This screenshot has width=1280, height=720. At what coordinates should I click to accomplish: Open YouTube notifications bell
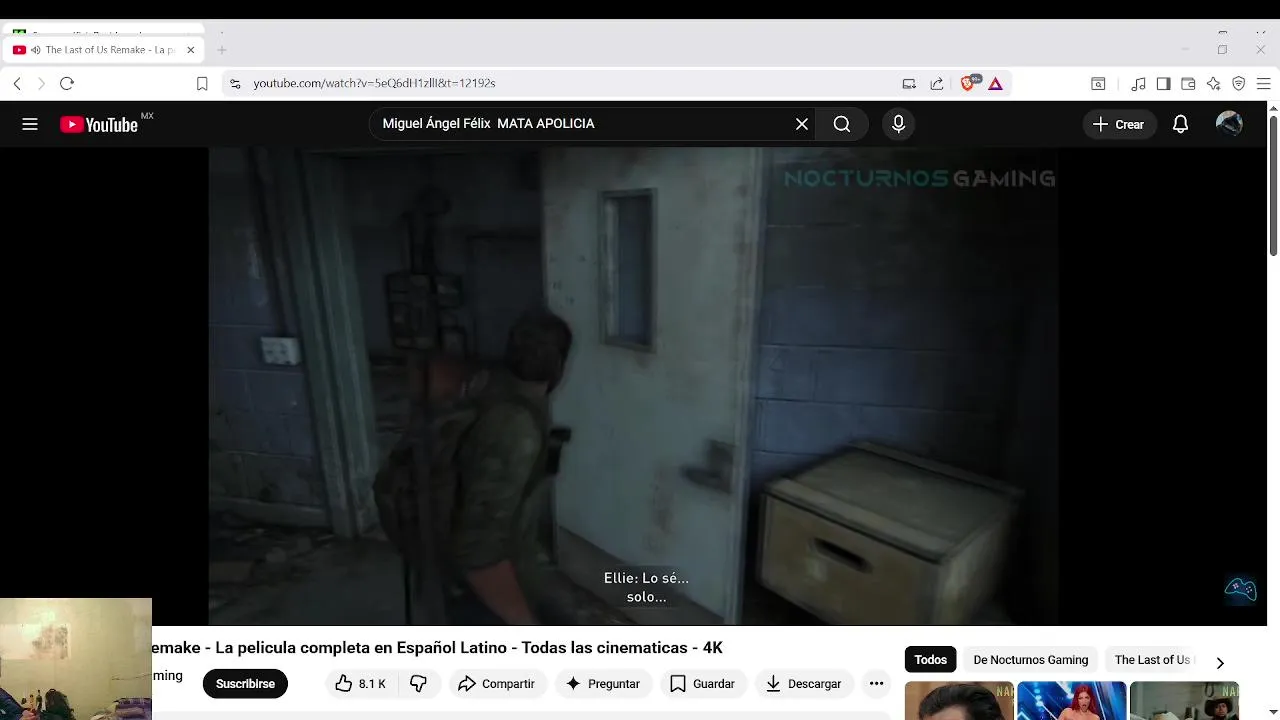pos(1181,124)
